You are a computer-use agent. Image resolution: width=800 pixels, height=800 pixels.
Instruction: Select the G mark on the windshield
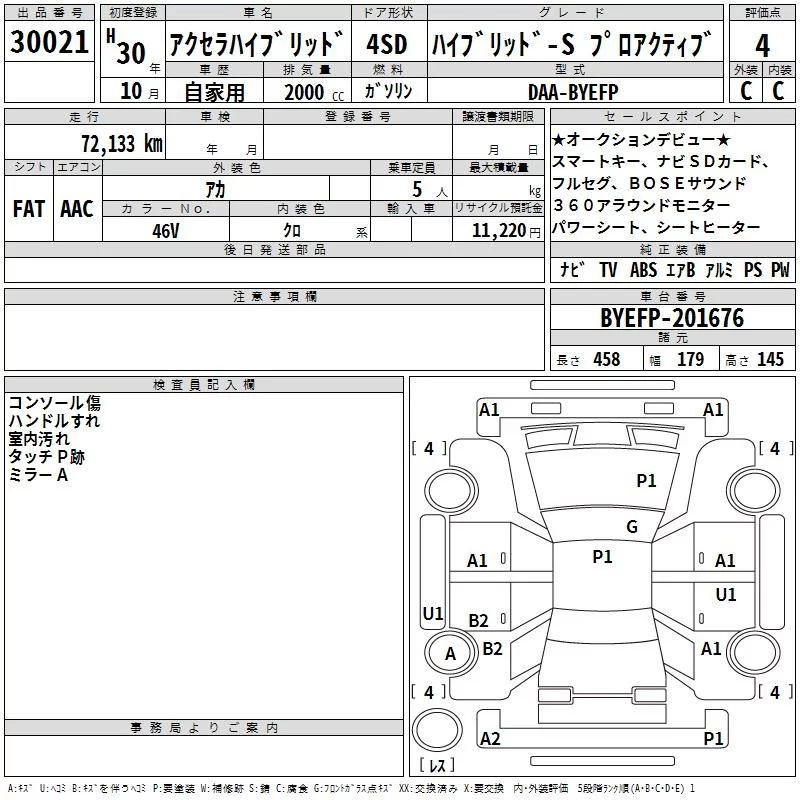tap(631, 527)
